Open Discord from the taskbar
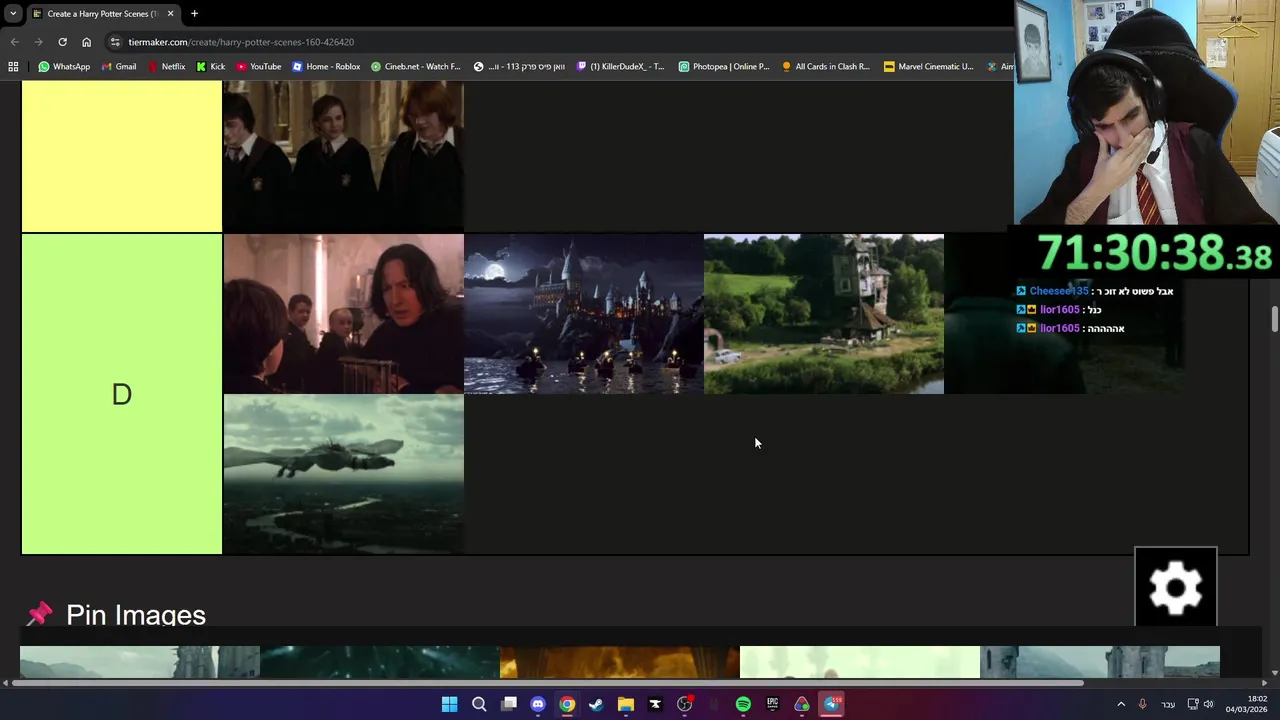 (538, 704)
